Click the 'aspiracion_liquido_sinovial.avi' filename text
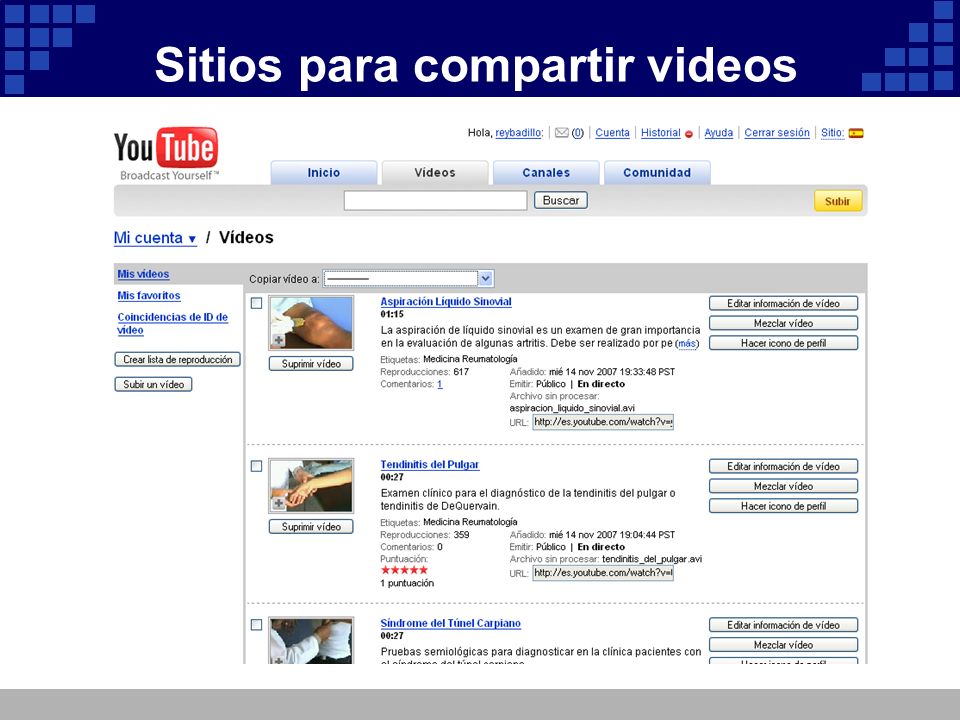Viewport: 960px width, 720px height. [x=572, y=408]
